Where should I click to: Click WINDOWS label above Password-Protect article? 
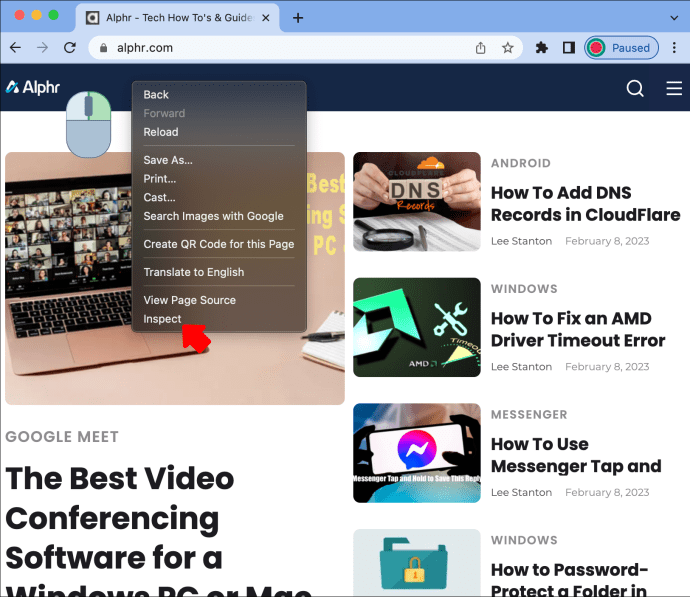(524, 540)
